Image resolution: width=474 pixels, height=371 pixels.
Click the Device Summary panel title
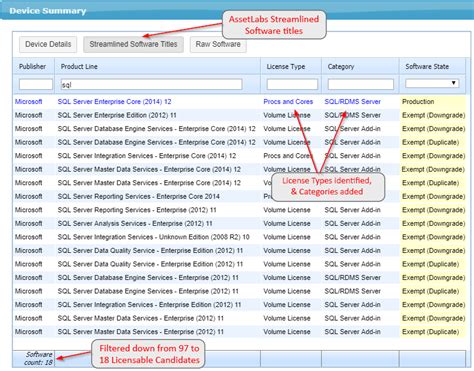[48, 11]
